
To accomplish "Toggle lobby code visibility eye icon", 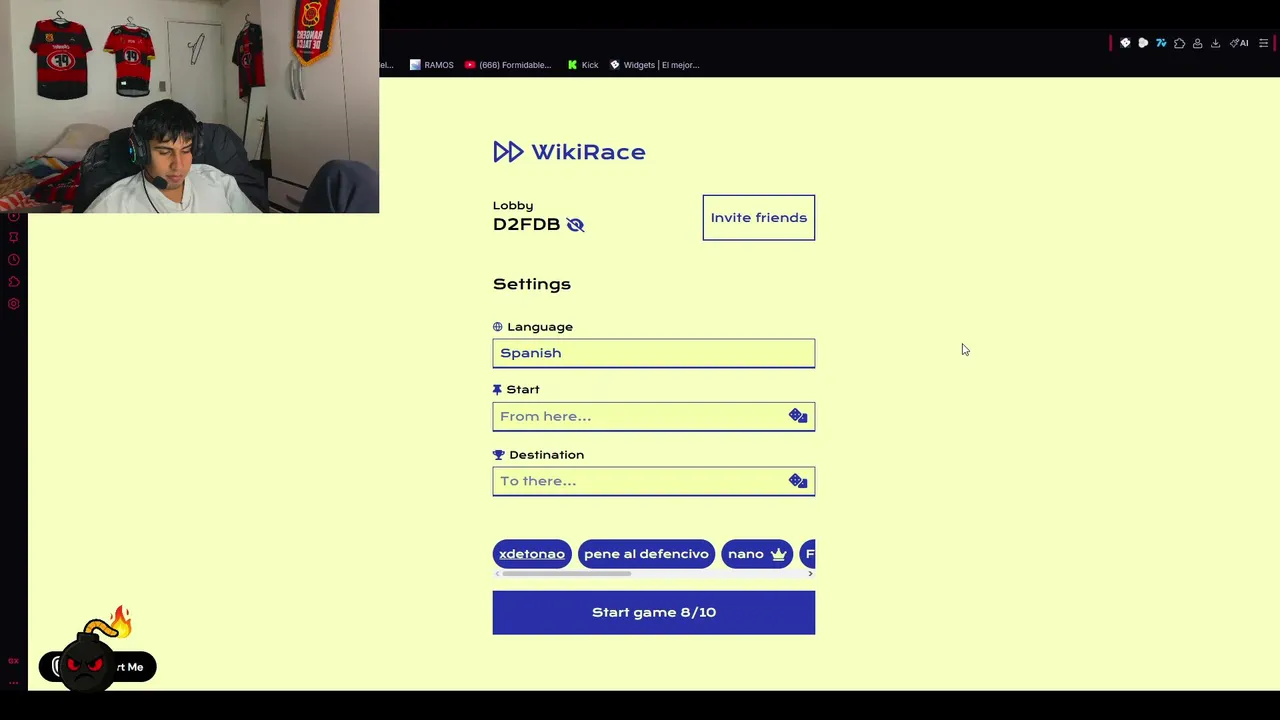I will (575, 225).
